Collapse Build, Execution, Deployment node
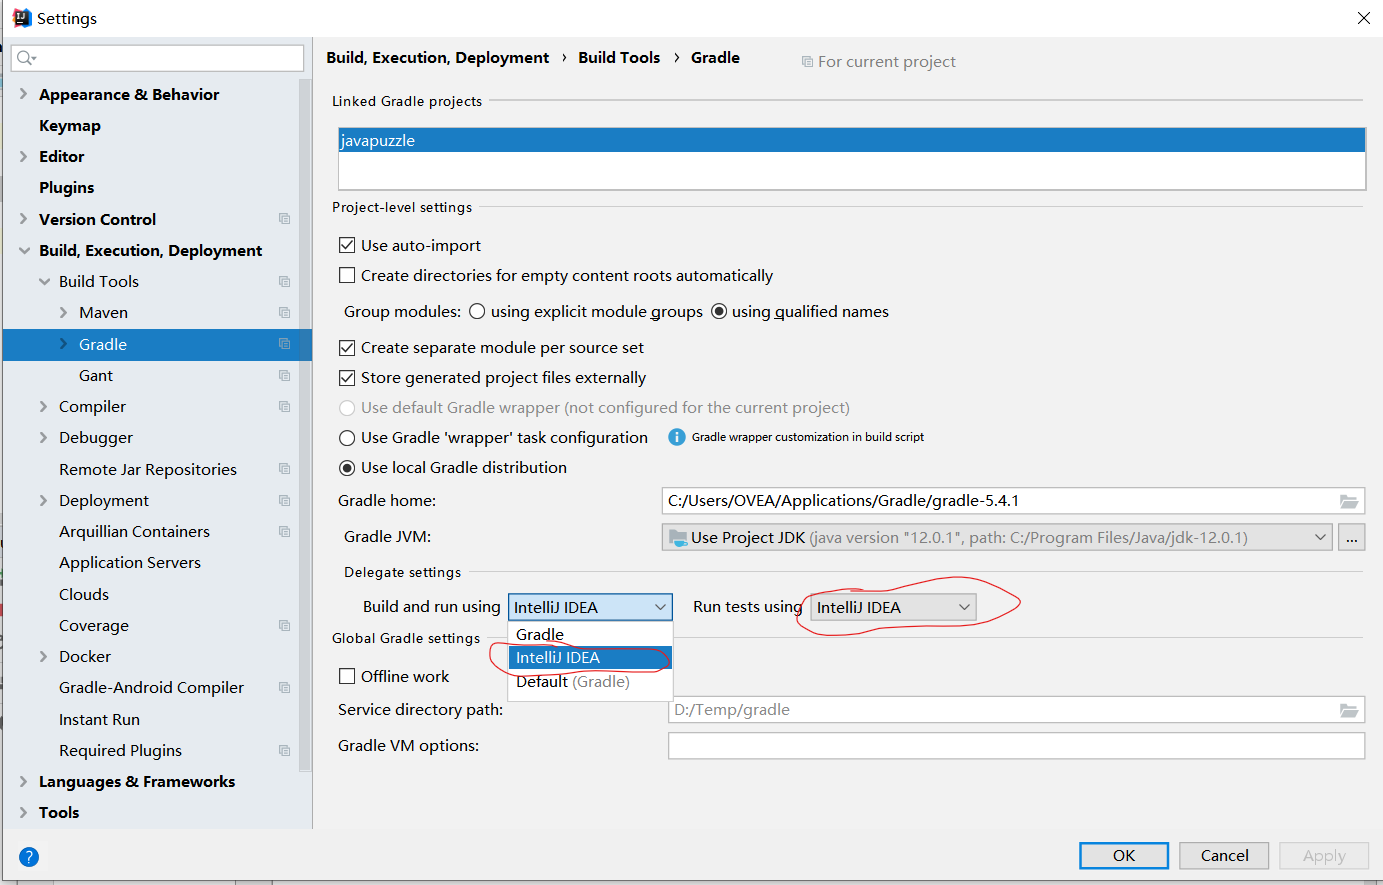Screen dimensions: 1383x885 (x=24, y=250)
